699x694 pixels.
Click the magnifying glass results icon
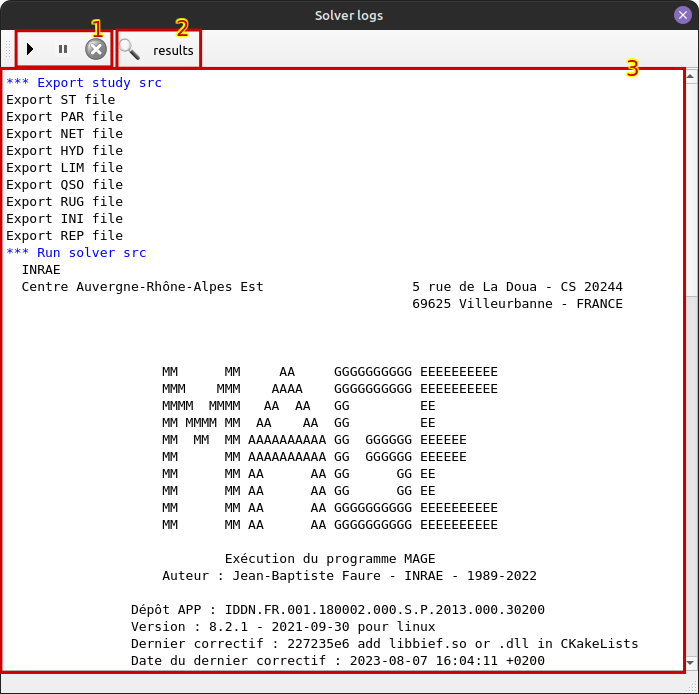click(129, 49)
